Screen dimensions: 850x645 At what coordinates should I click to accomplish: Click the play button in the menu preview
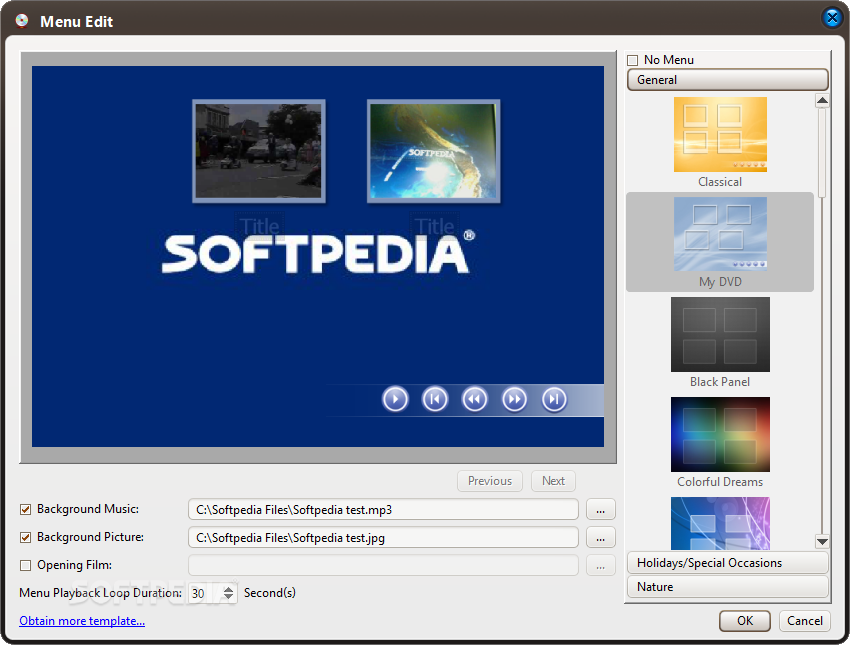395,399
